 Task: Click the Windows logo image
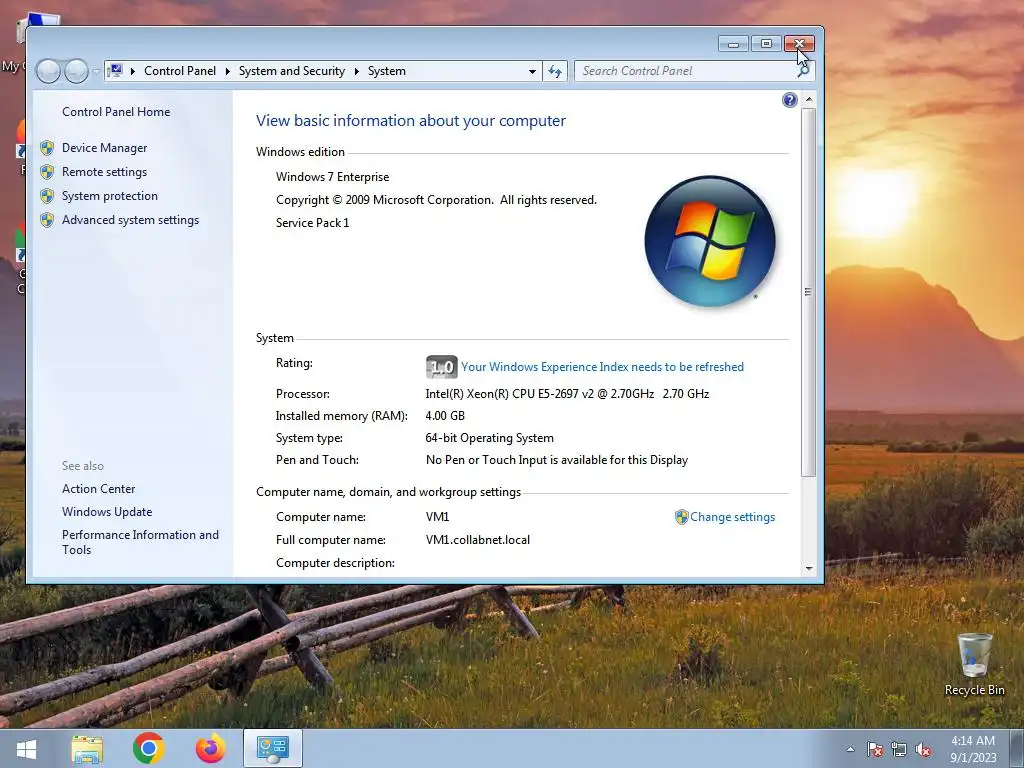pos(710,241)
